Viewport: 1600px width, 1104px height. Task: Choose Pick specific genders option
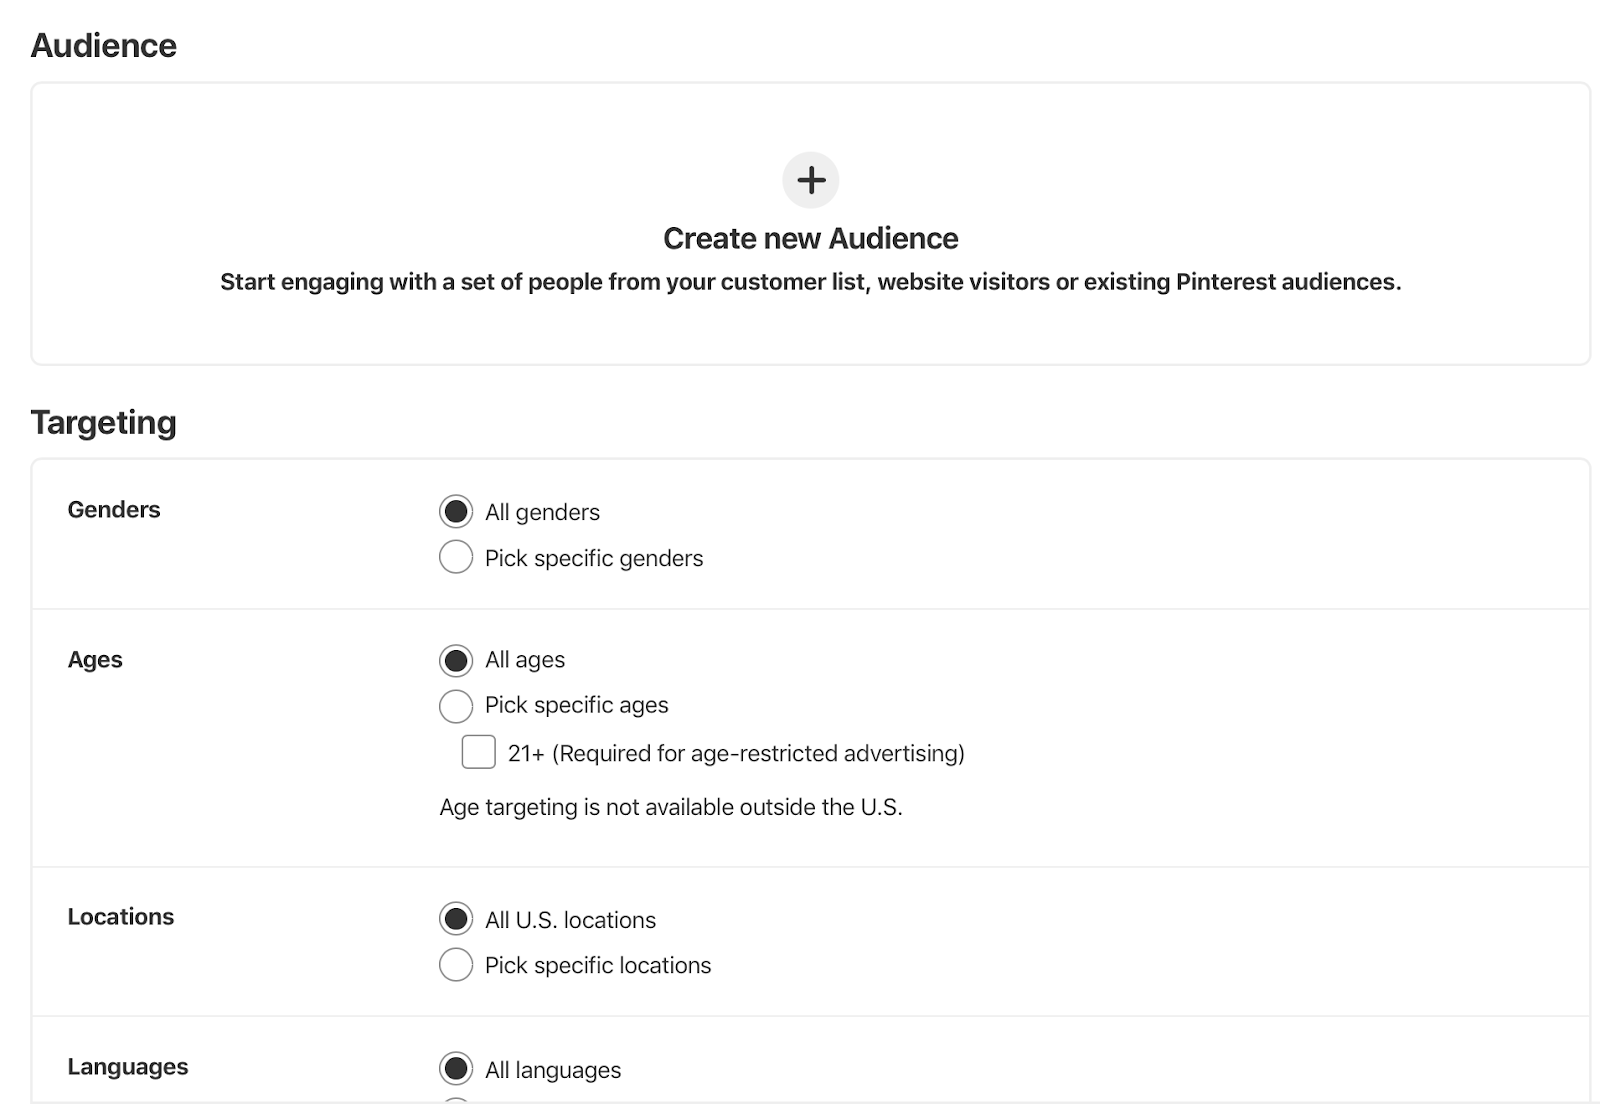point(456,557)
